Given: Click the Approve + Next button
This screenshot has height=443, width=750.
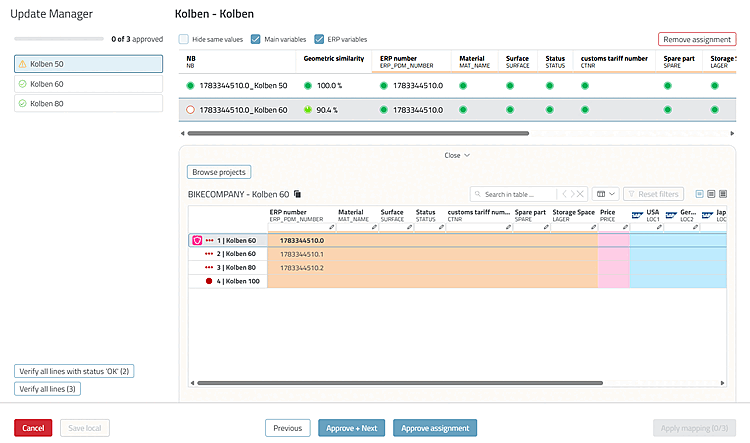Looking at the screenshot, I should 352,428.
